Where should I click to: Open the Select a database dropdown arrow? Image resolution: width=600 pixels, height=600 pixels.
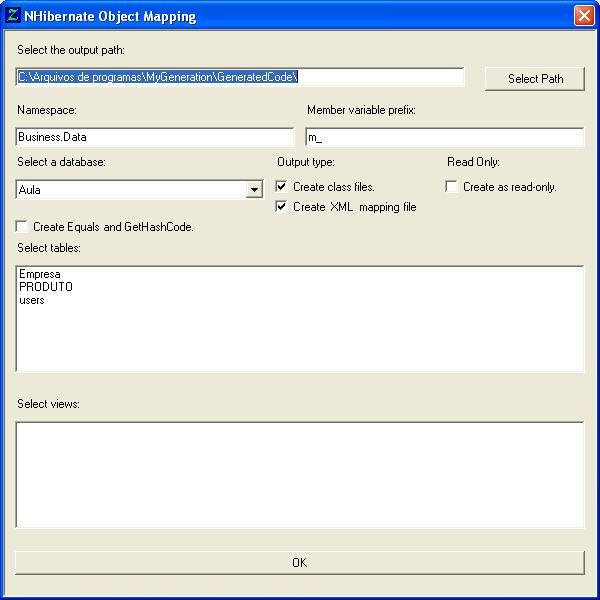(x=254, y=190)
